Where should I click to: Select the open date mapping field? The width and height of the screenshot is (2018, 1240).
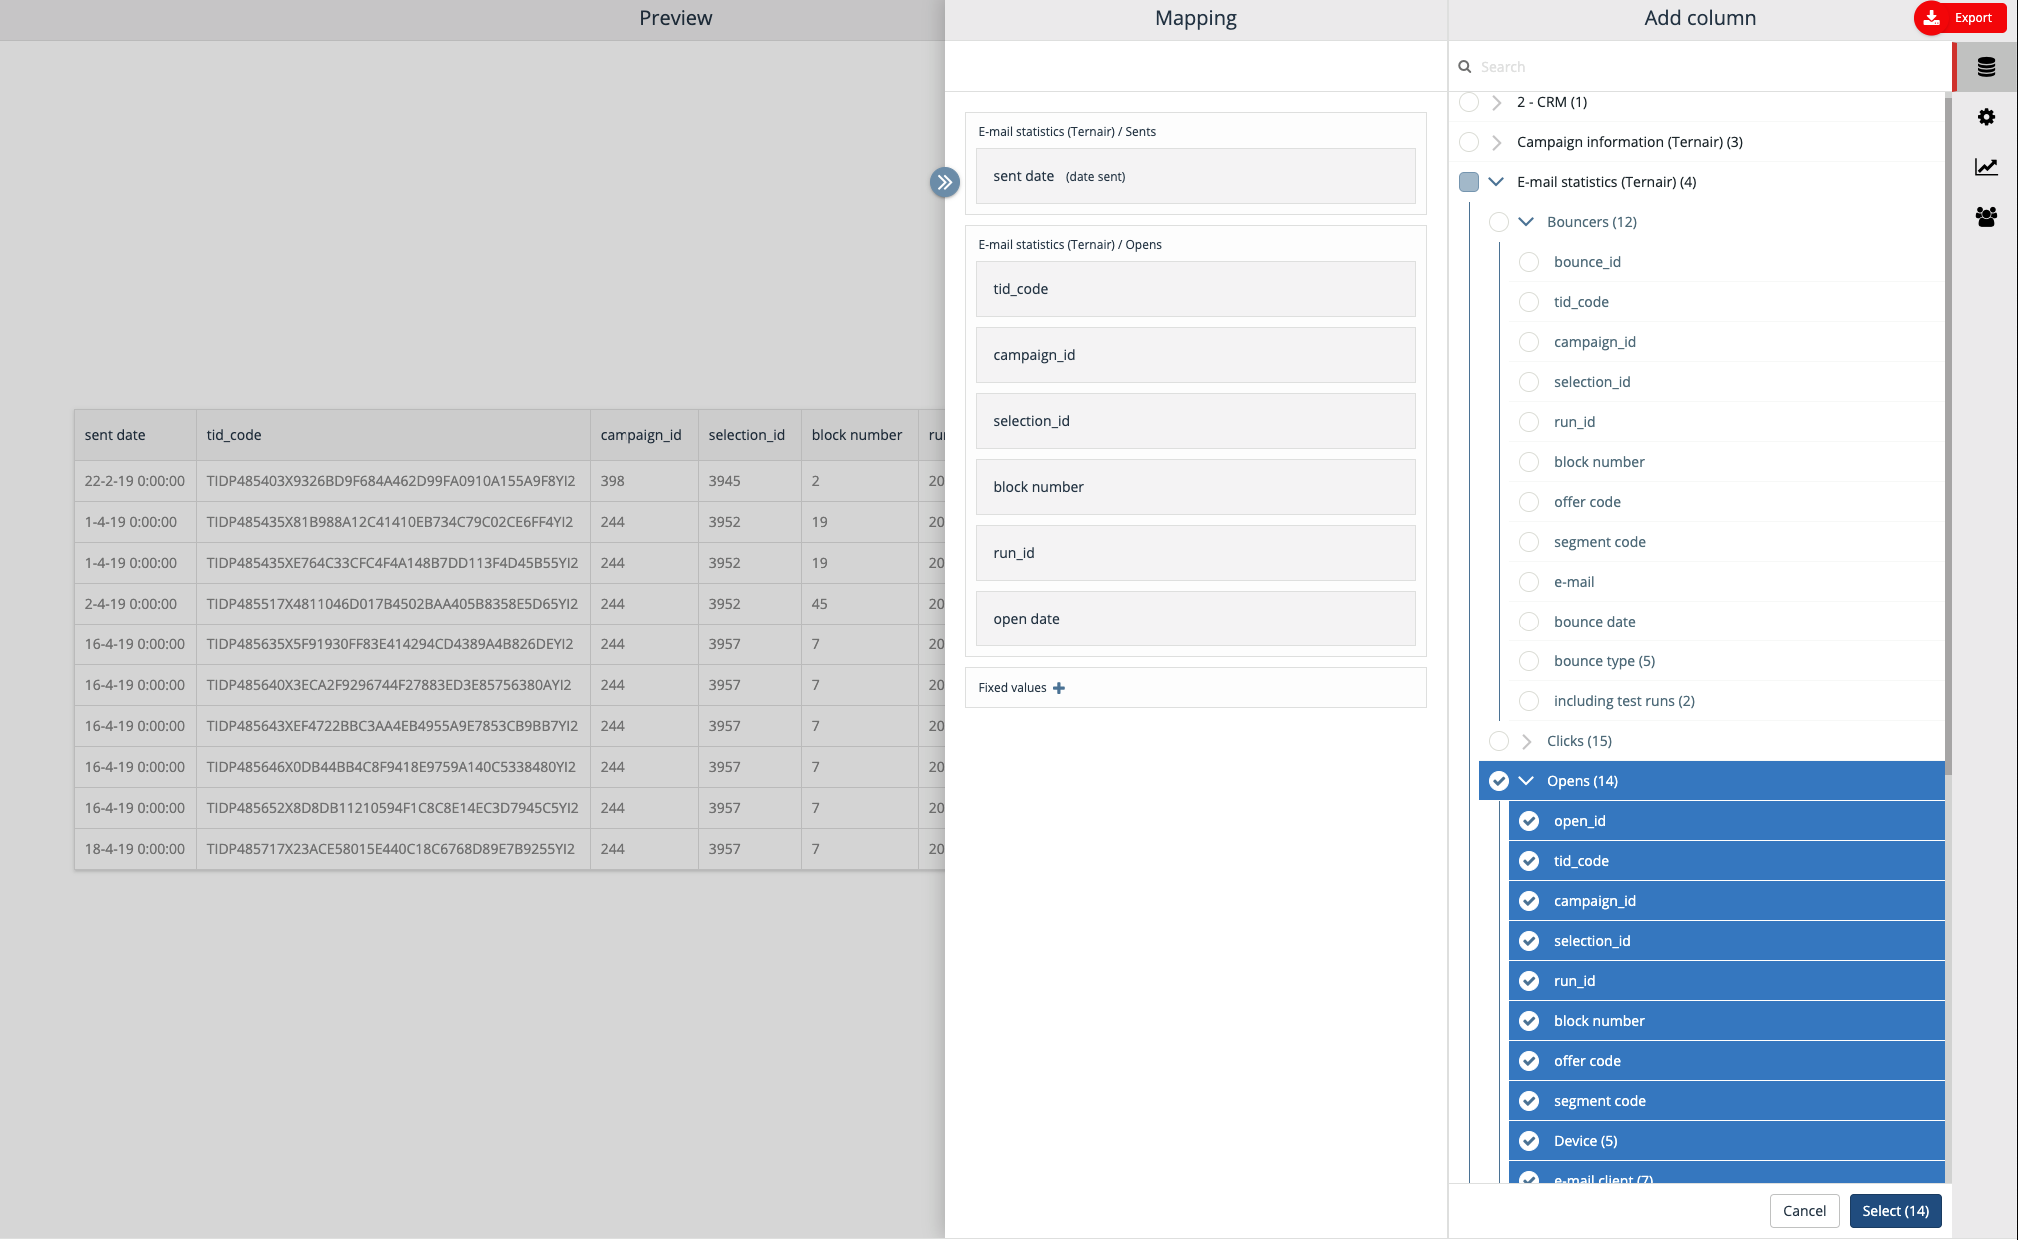(1195, 619)
